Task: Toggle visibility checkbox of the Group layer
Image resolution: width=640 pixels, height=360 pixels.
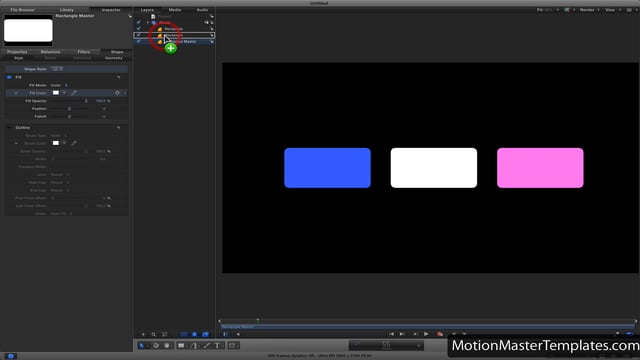Action: tap(139, 22)
